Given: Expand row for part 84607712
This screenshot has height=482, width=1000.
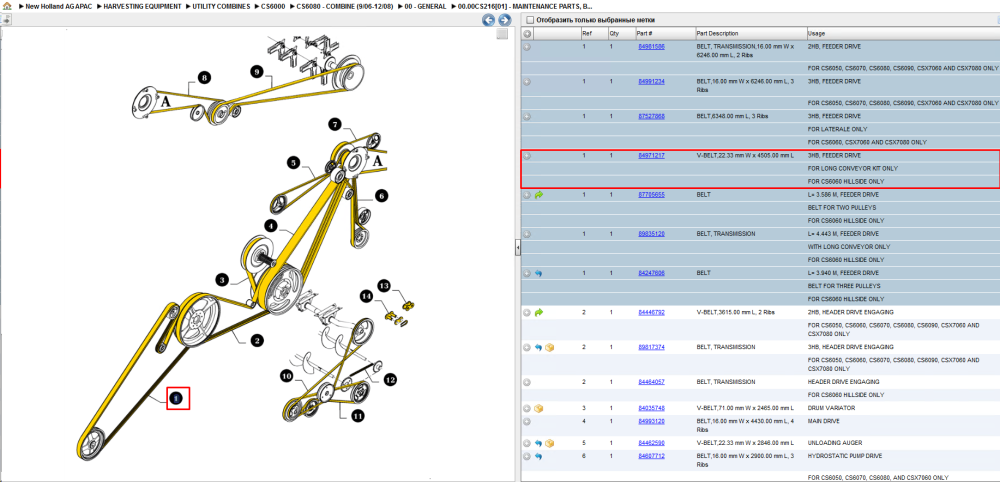Looking at the screenshot, I should tap(527, 456).
